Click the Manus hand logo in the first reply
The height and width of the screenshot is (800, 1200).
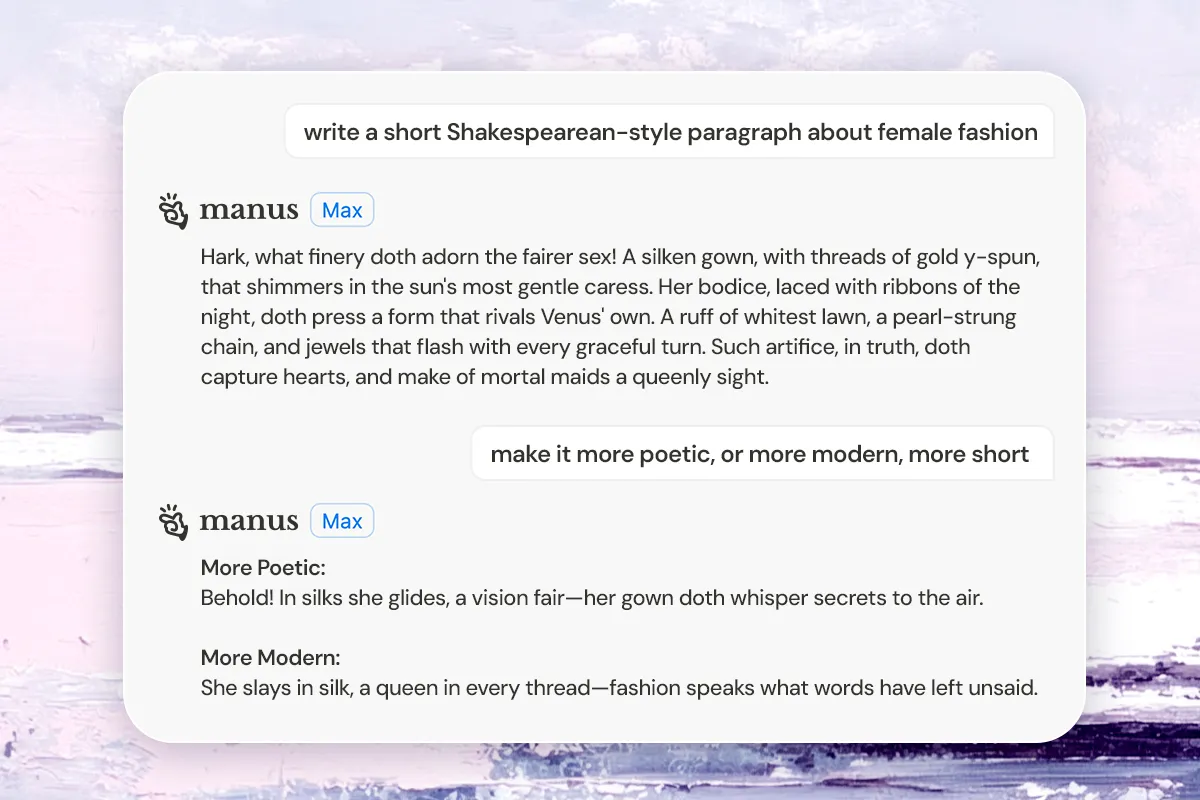(174, 211)
